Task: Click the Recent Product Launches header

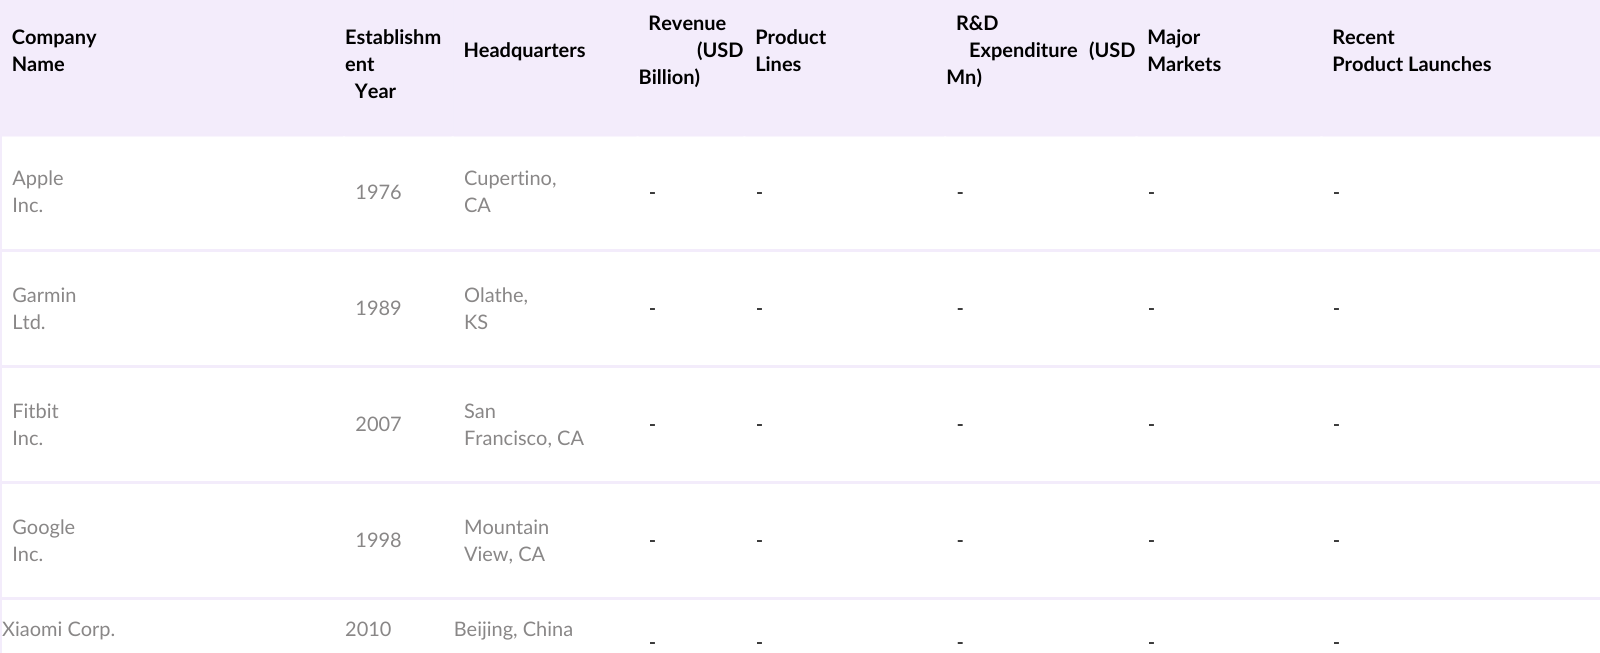Action: coord(1411,51)
